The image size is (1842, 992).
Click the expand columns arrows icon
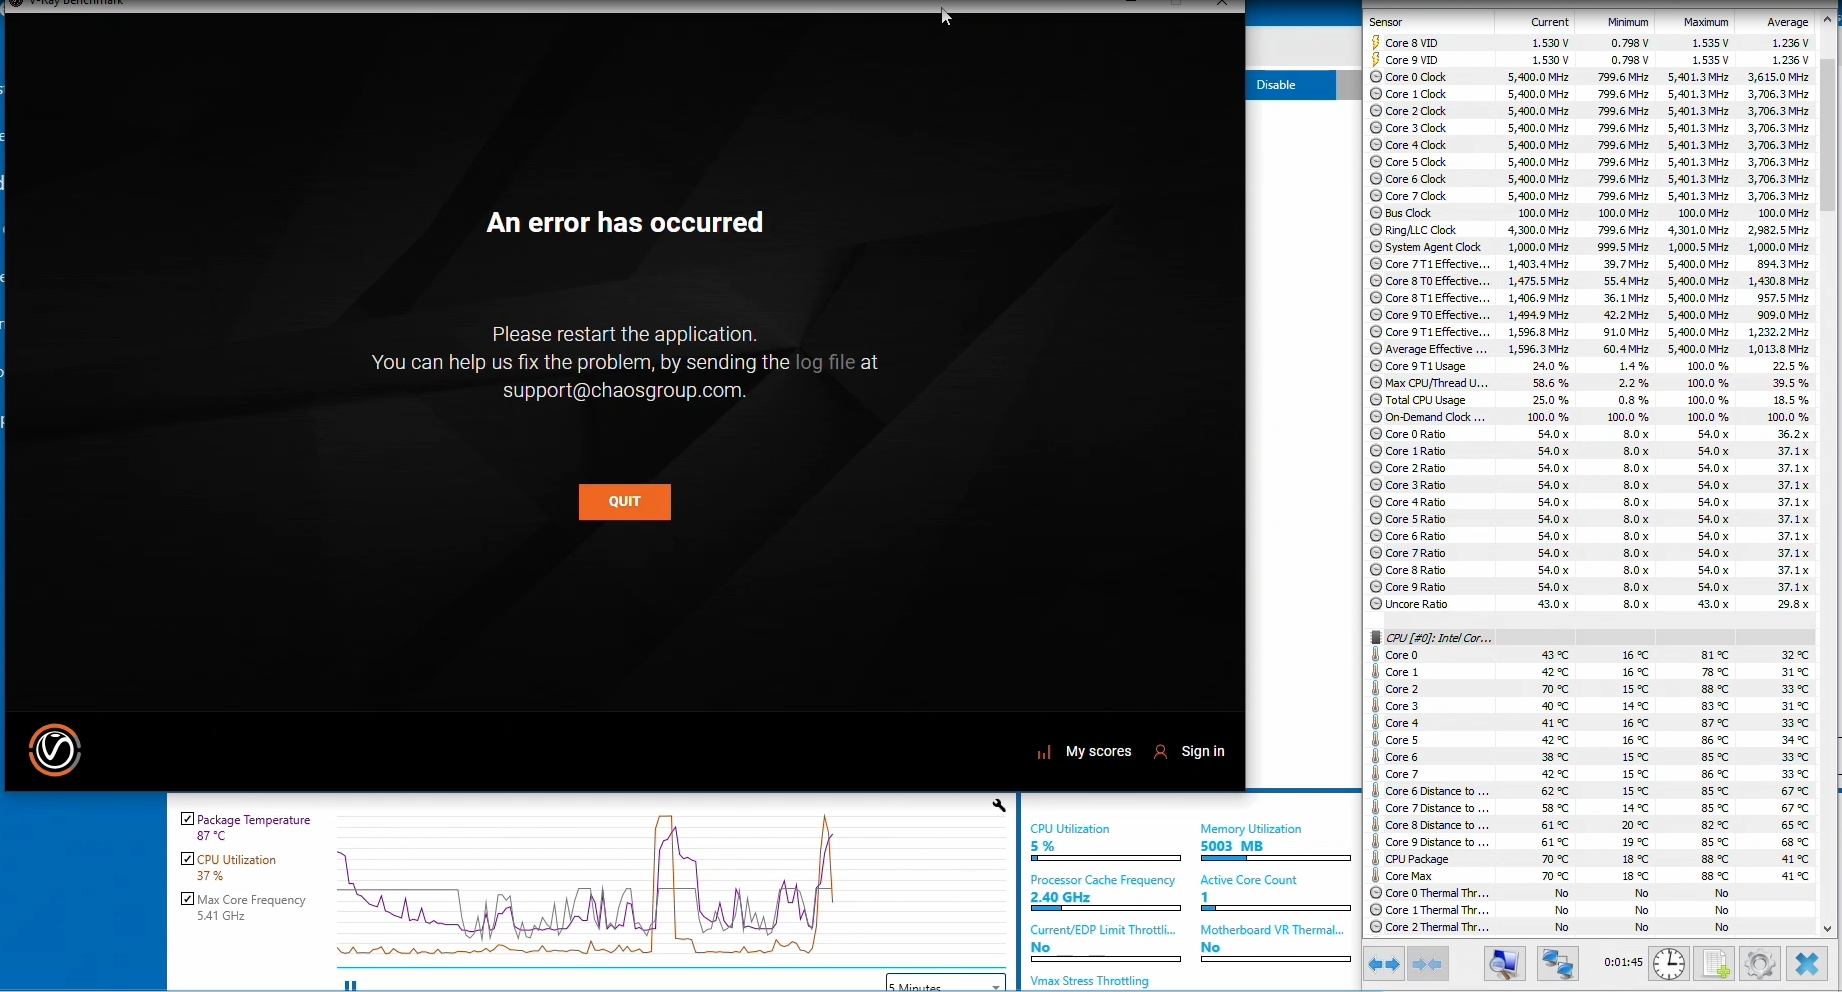click(1384, 965)
